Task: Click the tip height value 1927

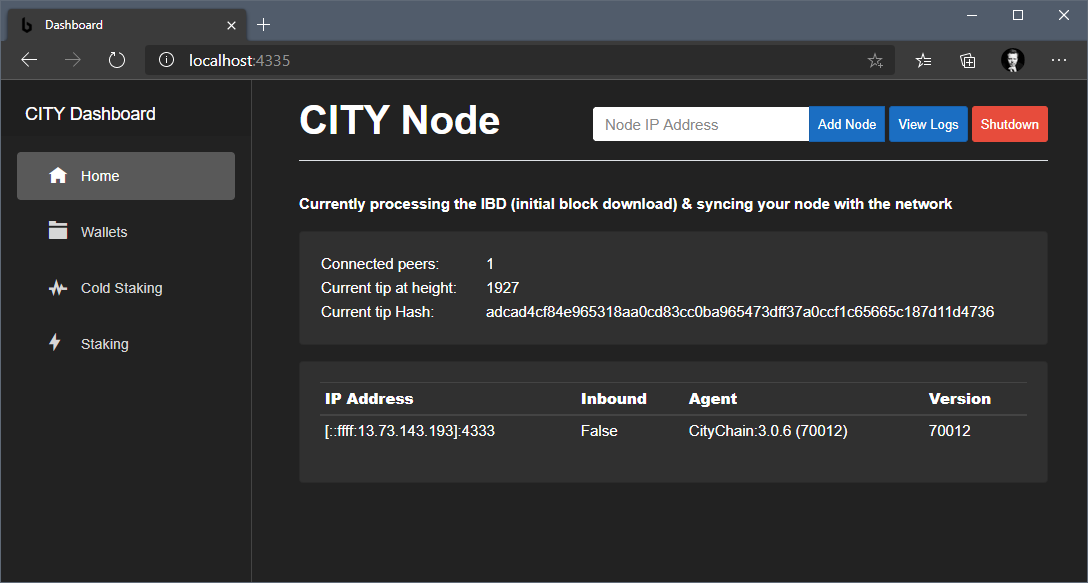Action: point(502,287)
